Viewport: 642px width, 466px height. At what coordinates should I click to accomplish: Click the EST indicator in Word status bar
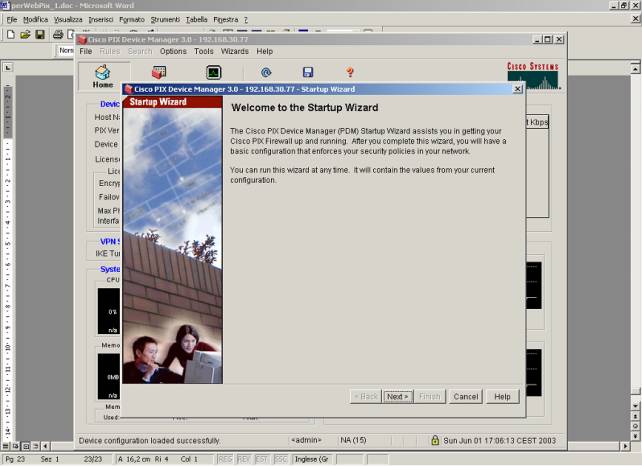pos(262,459)
